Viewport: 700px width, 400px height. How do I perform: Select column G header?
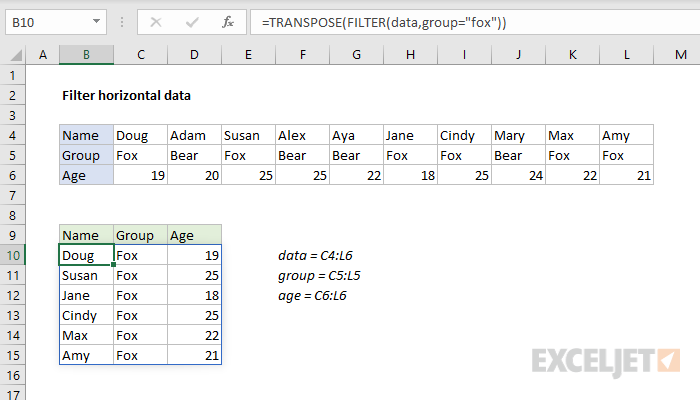[x=356, y=55]
